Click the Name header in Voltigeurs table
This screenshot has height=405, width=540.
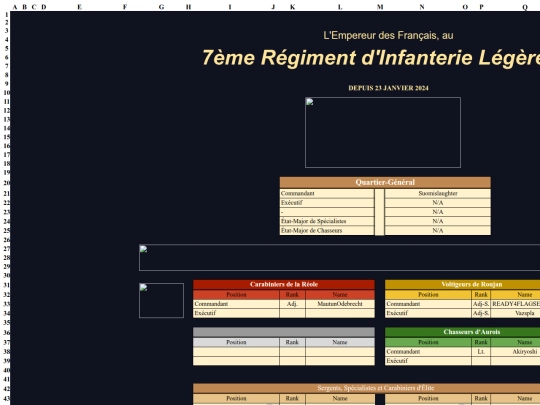[x=516, y=295]
